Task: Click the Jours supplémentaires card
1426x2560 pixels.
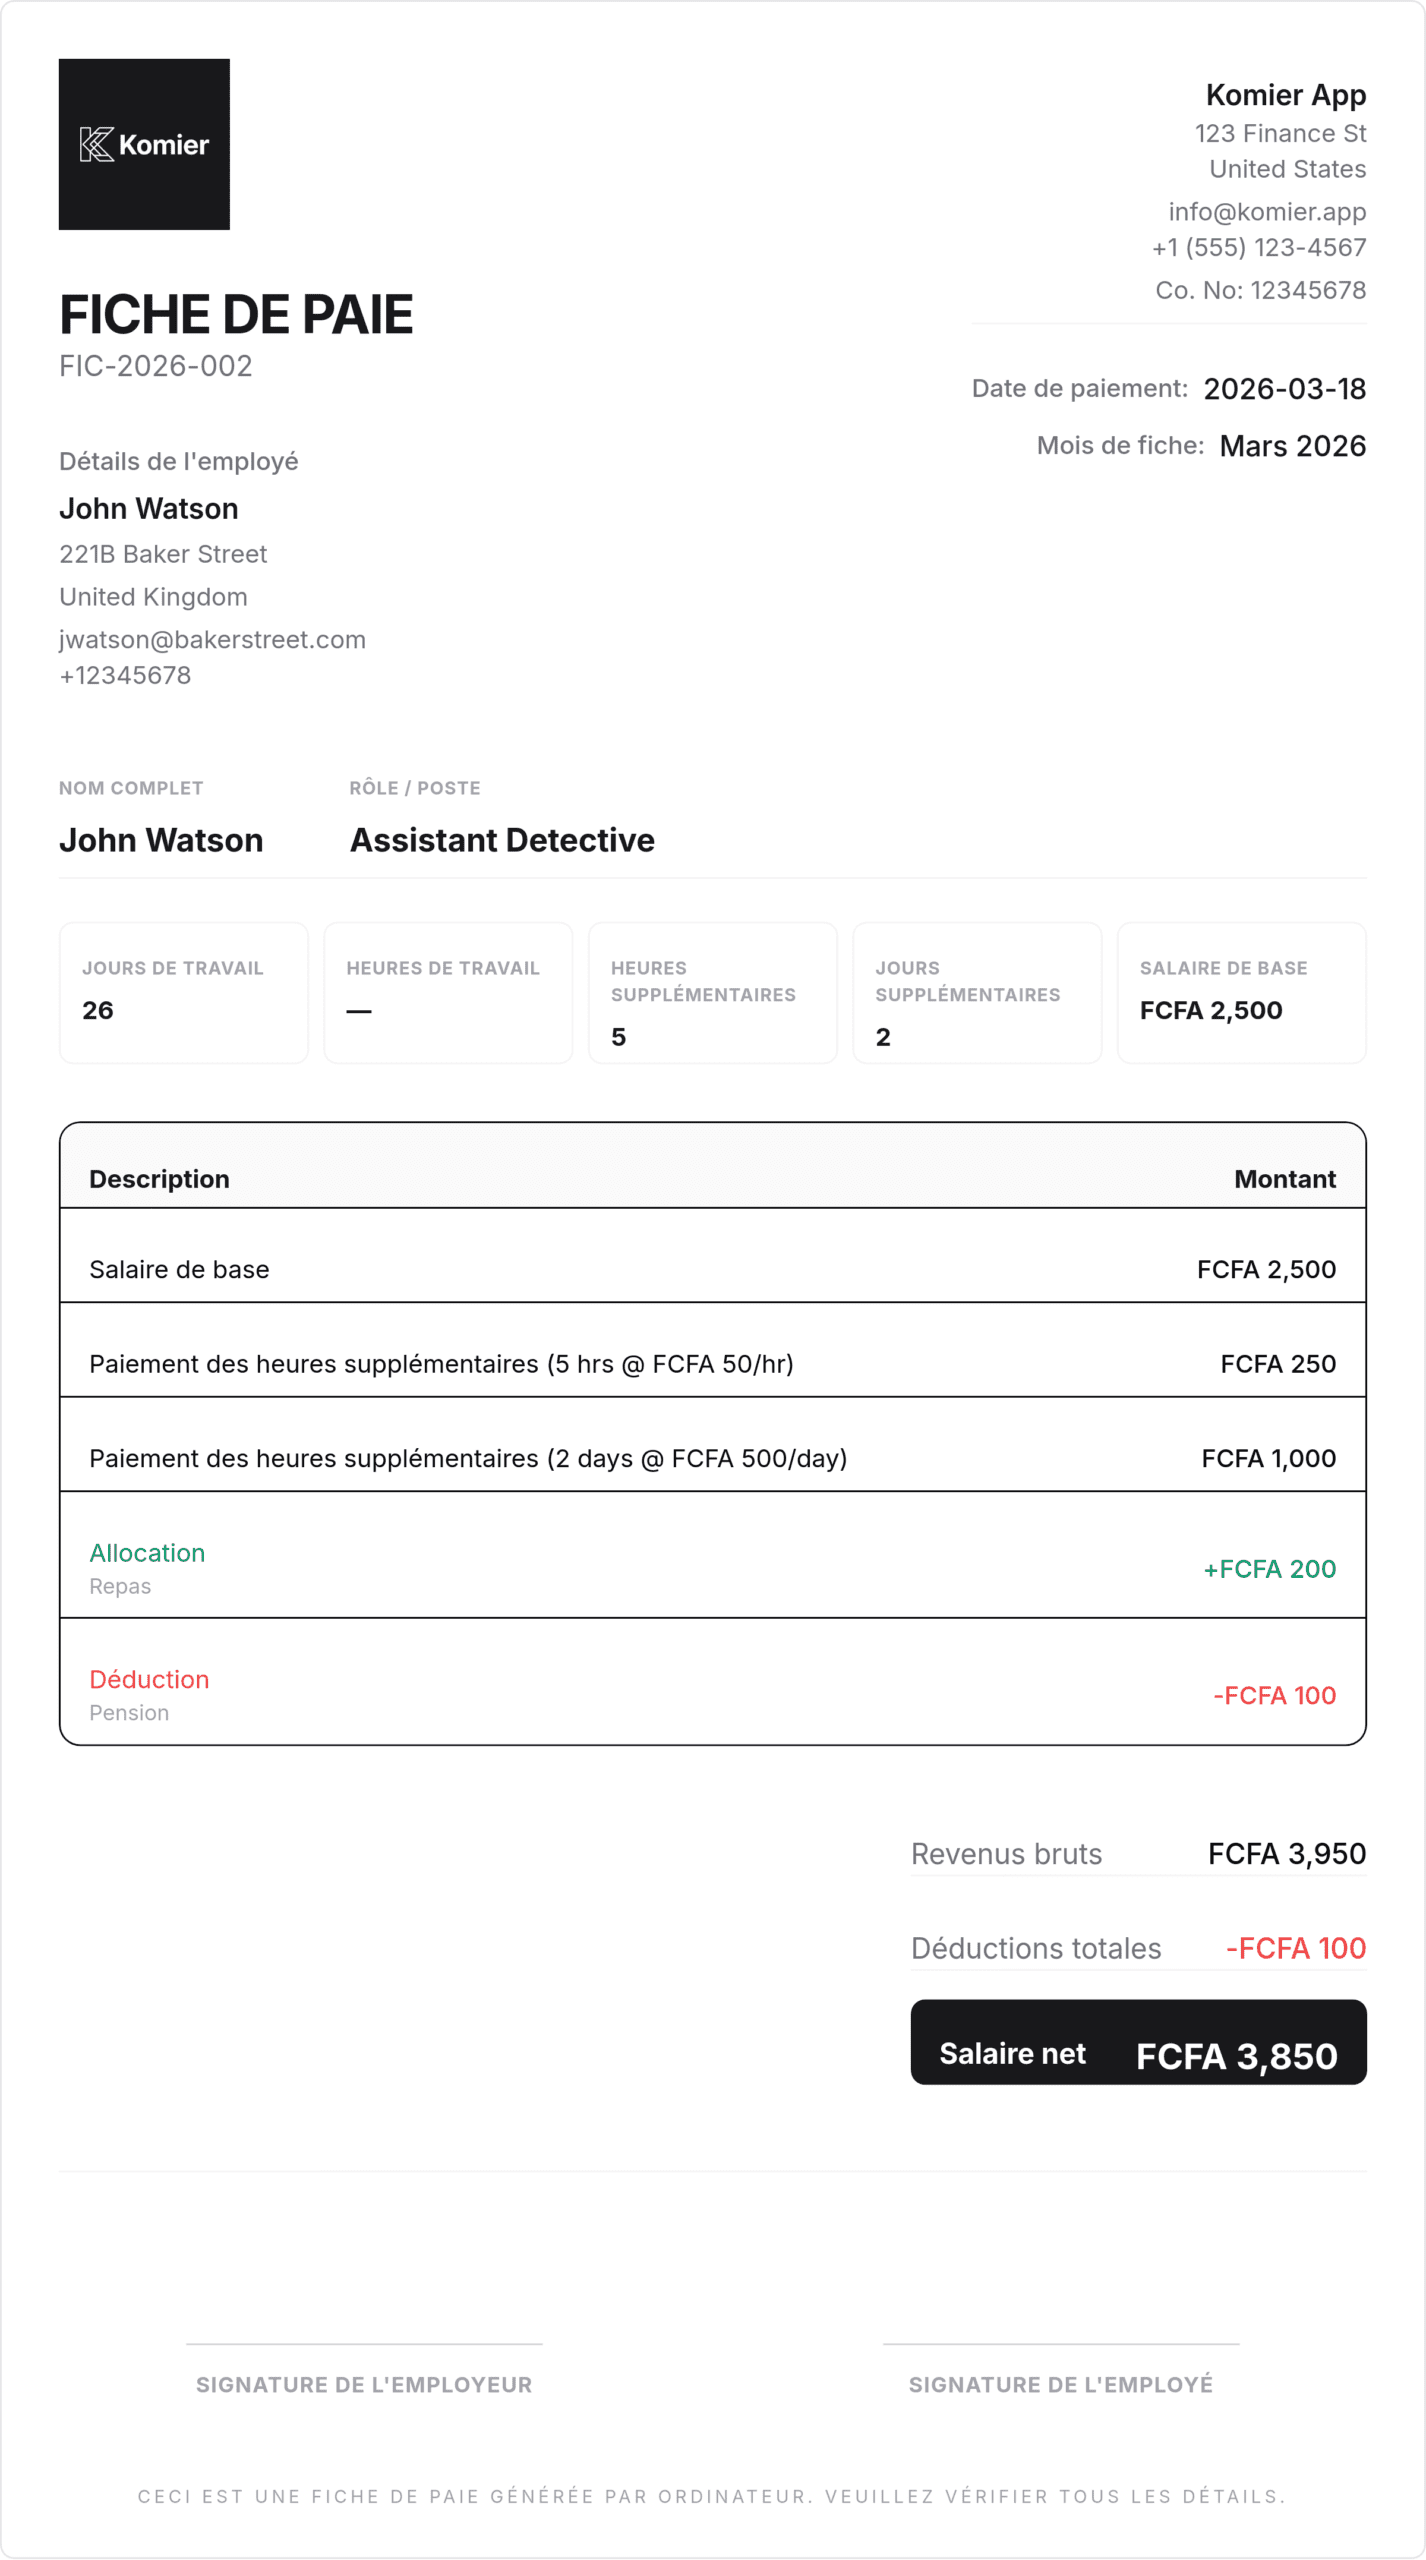Action: (x=976, y=992)
